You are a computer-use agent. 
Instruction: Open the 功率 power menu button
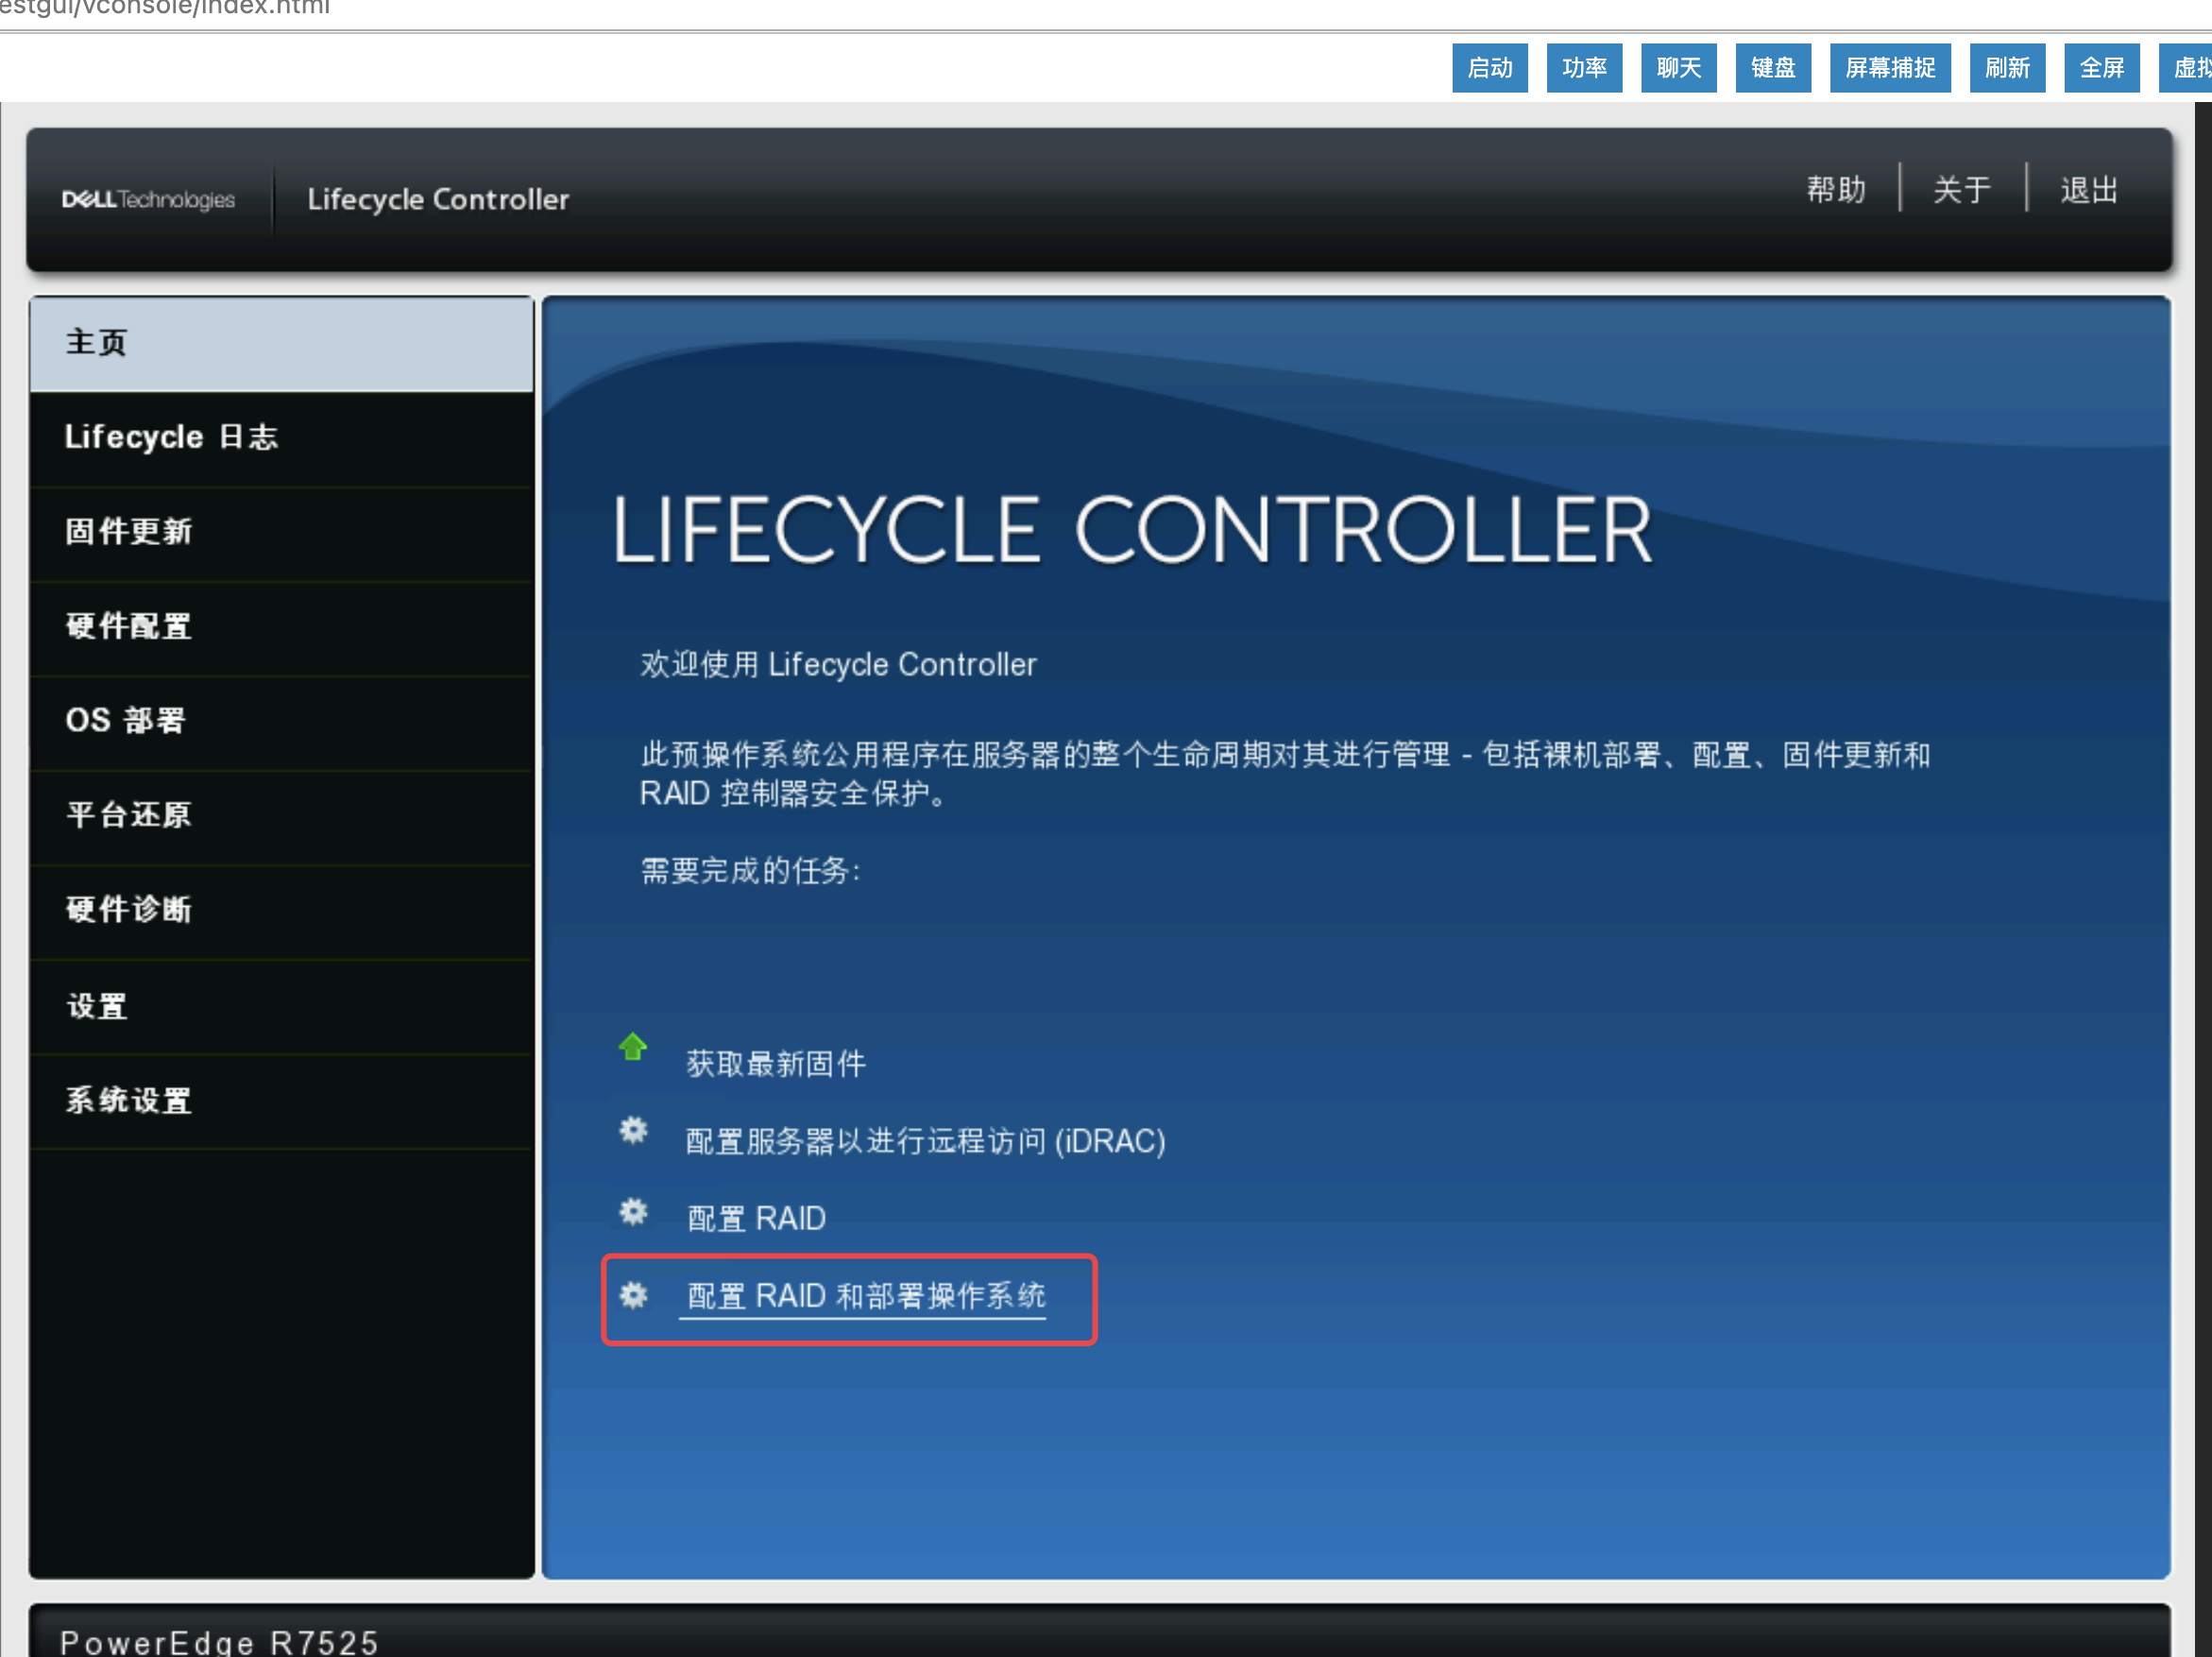click(x=1584, y=68)
